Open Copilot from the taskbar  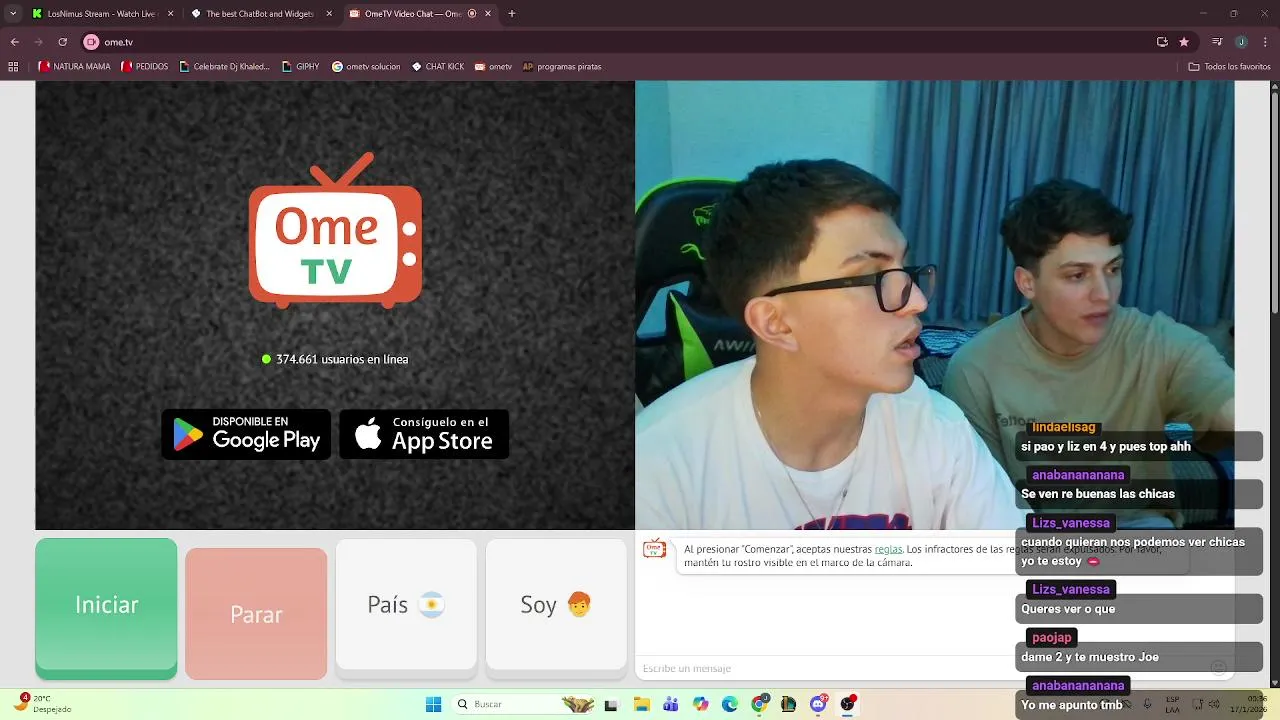(700, 704)
